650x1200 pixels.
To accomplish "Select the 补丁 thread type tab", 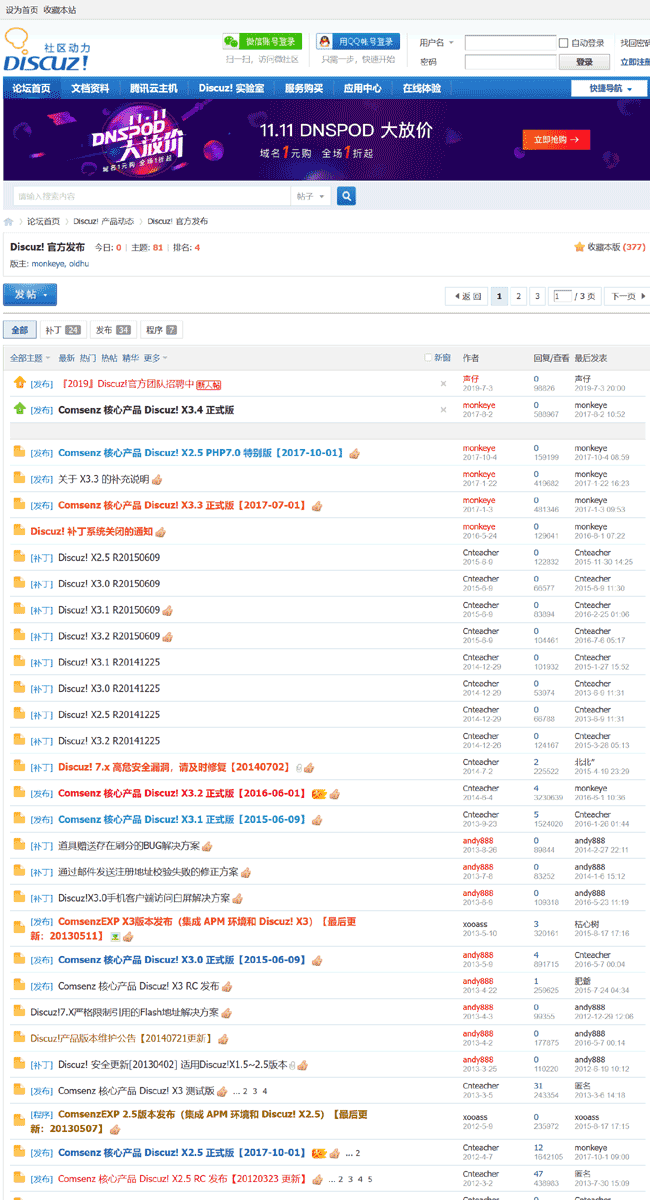I will click(62, 330).
